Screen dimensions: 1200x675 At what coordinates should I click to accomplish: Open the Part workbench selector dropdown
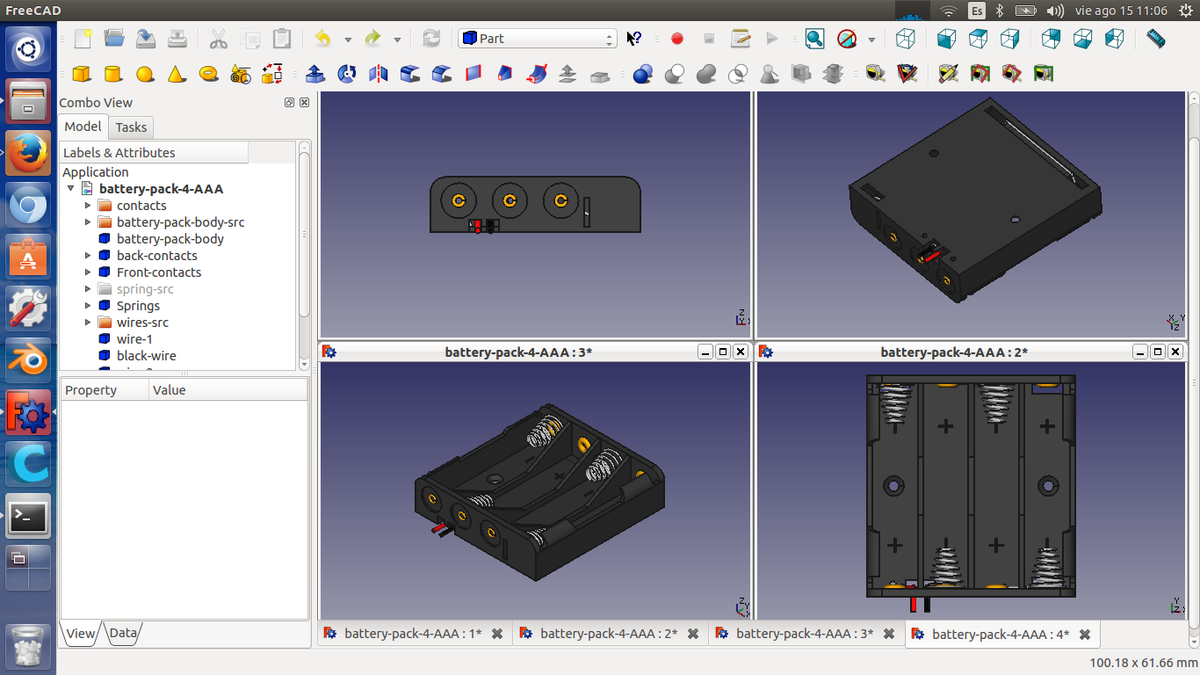click(537, 39)
